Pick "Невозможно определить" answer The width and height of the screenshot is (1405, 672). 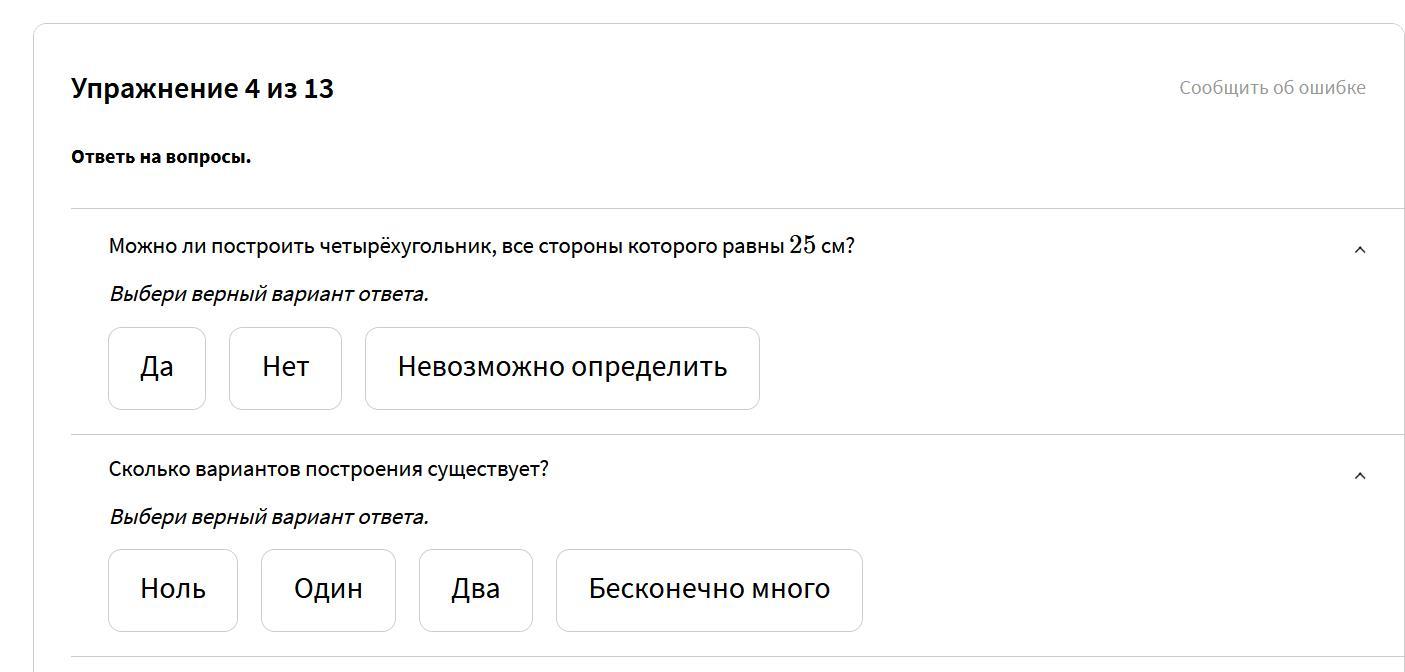coord(562,368)
